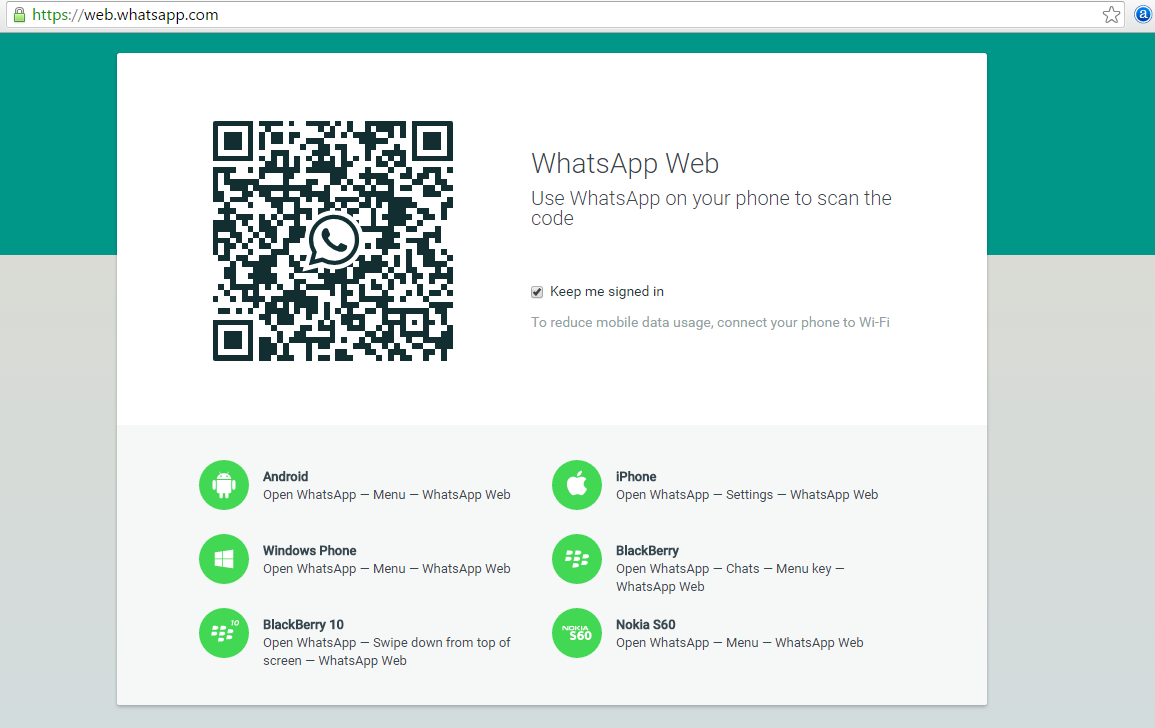
Task: Toggle the bookmark star in the address bar
Action: pyautogui.click(x=1111, y=15)
